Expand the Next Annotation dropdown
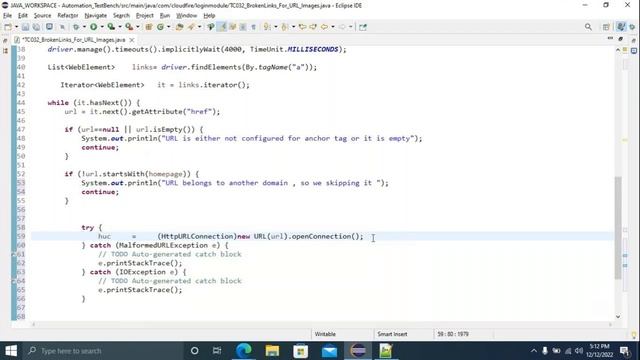The width and height of the screenshot is (640, 360). (x=276, y=27)
